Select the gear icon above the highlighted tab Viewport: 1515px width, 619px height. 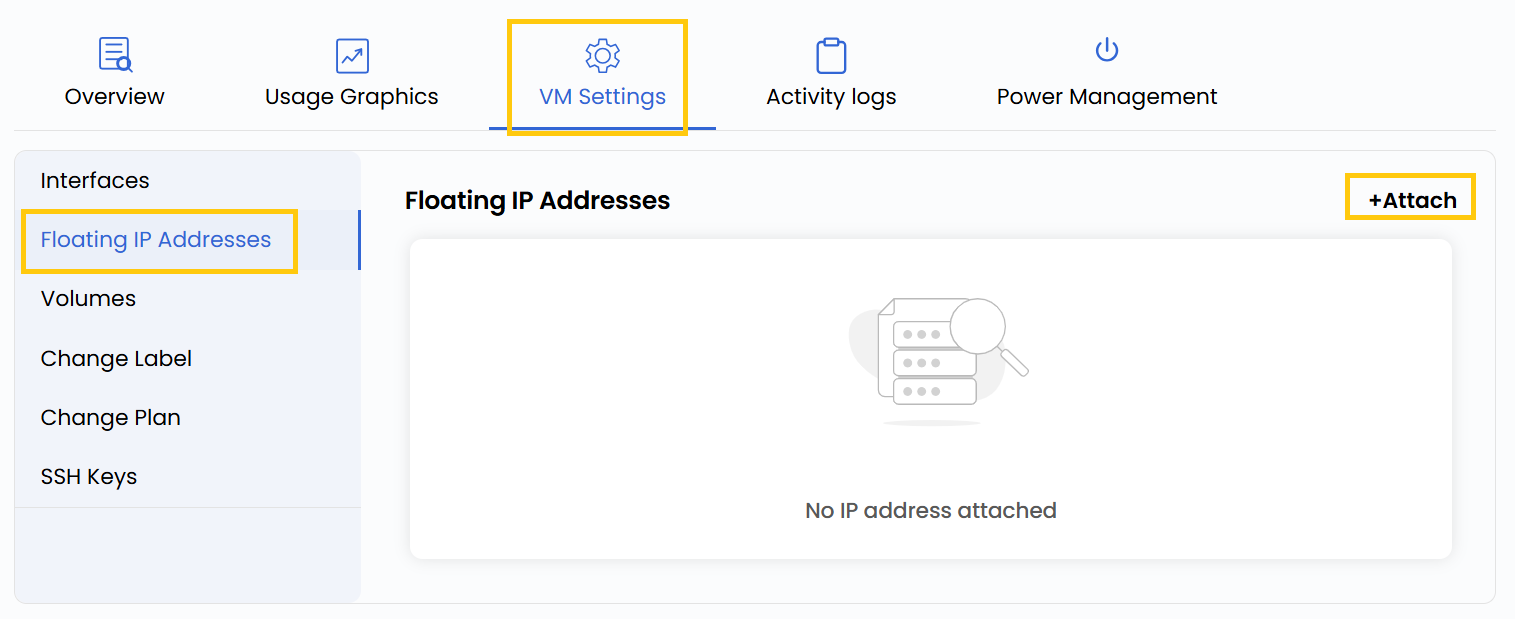tap(601, 55)
